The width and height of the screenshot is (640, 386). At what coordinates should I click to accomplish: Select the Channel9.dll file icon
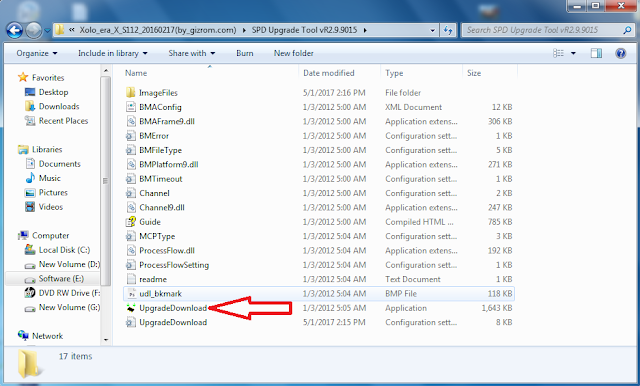131,207
